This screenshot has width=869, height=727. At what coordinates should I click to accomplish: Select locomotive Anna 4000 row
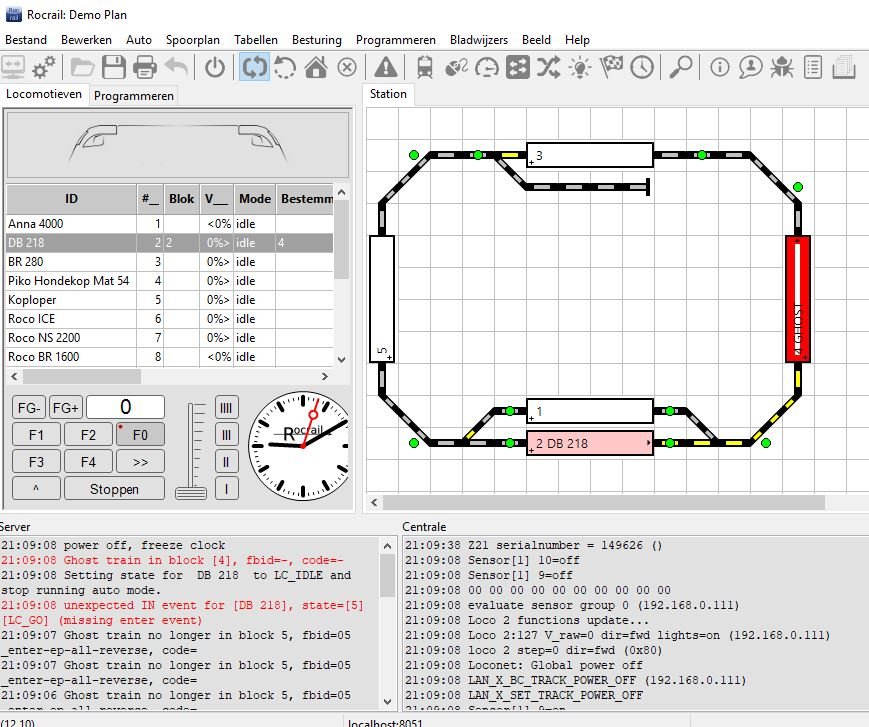tap(170, 224)
